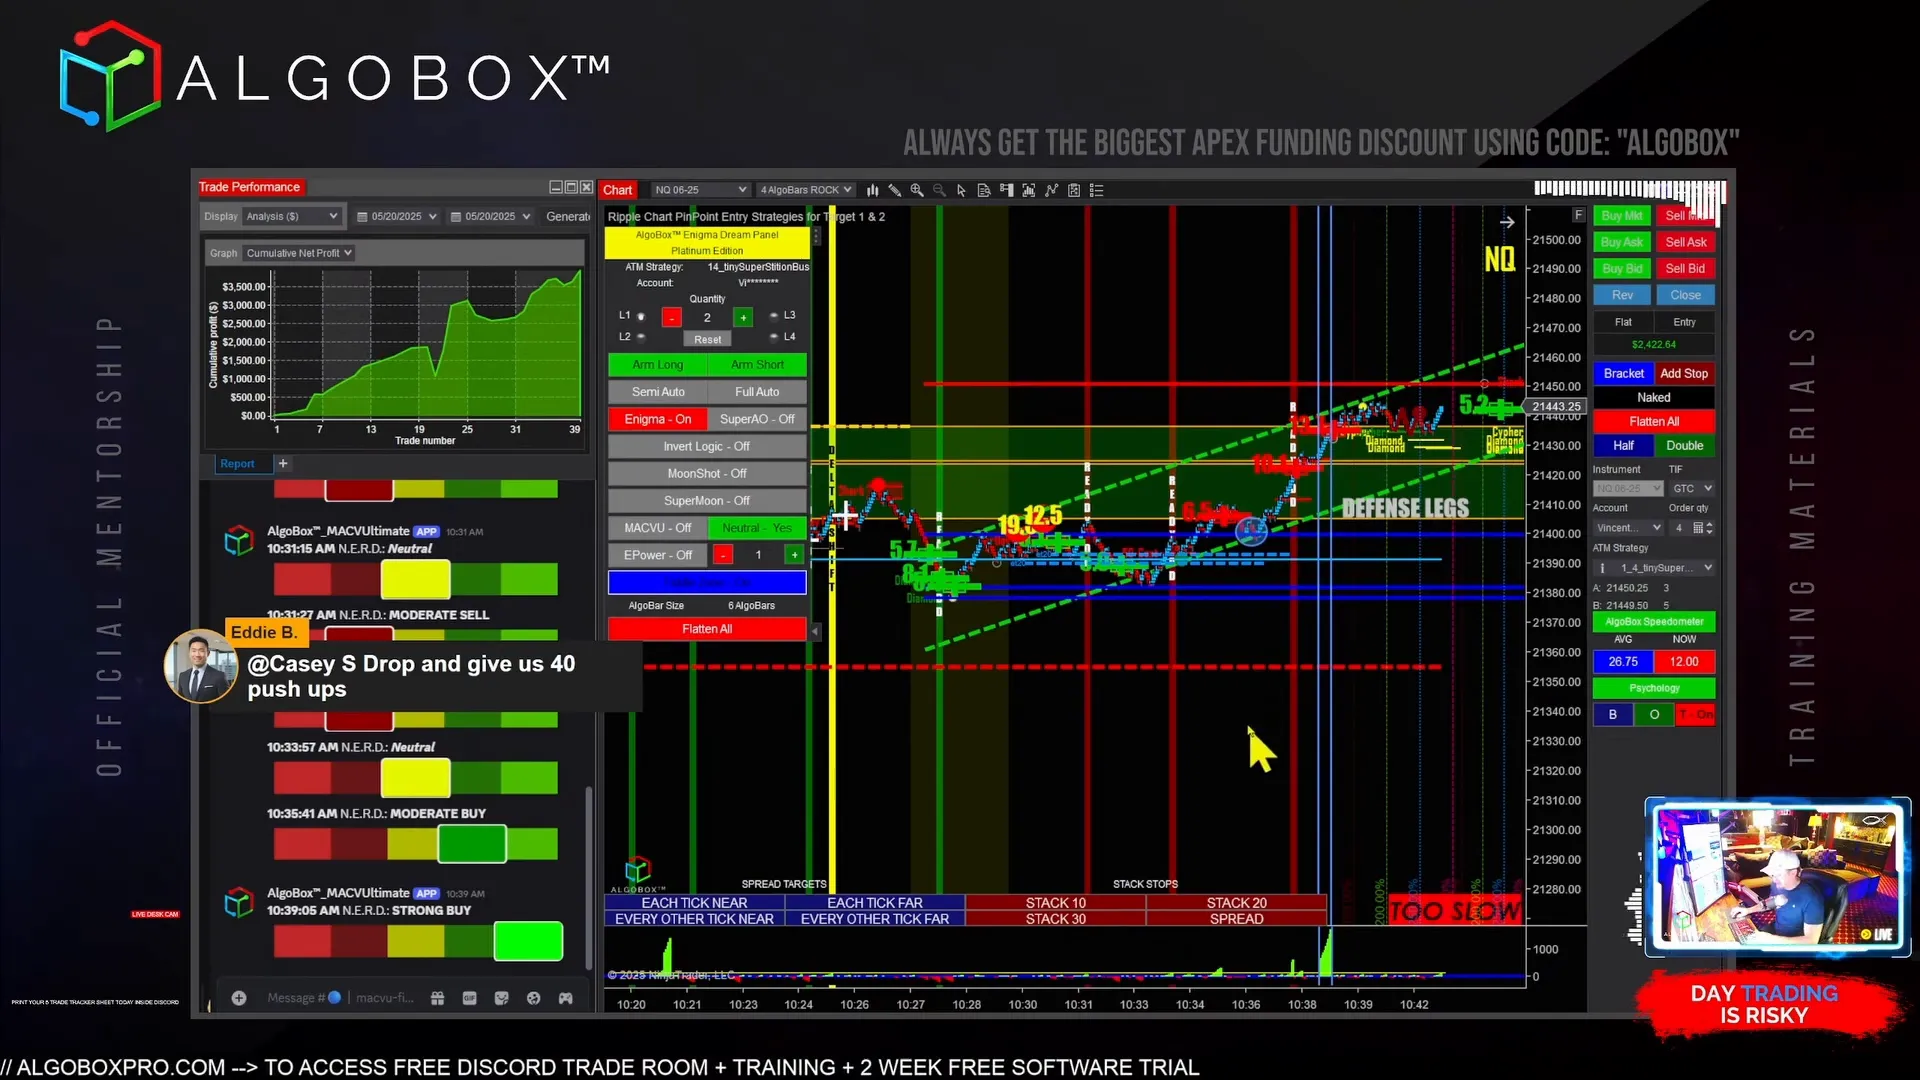This screenshot has height=1080, width=1920.
Task: Open the Discord sticker picker
Action: pyautogui.click(x=501, y=998)
